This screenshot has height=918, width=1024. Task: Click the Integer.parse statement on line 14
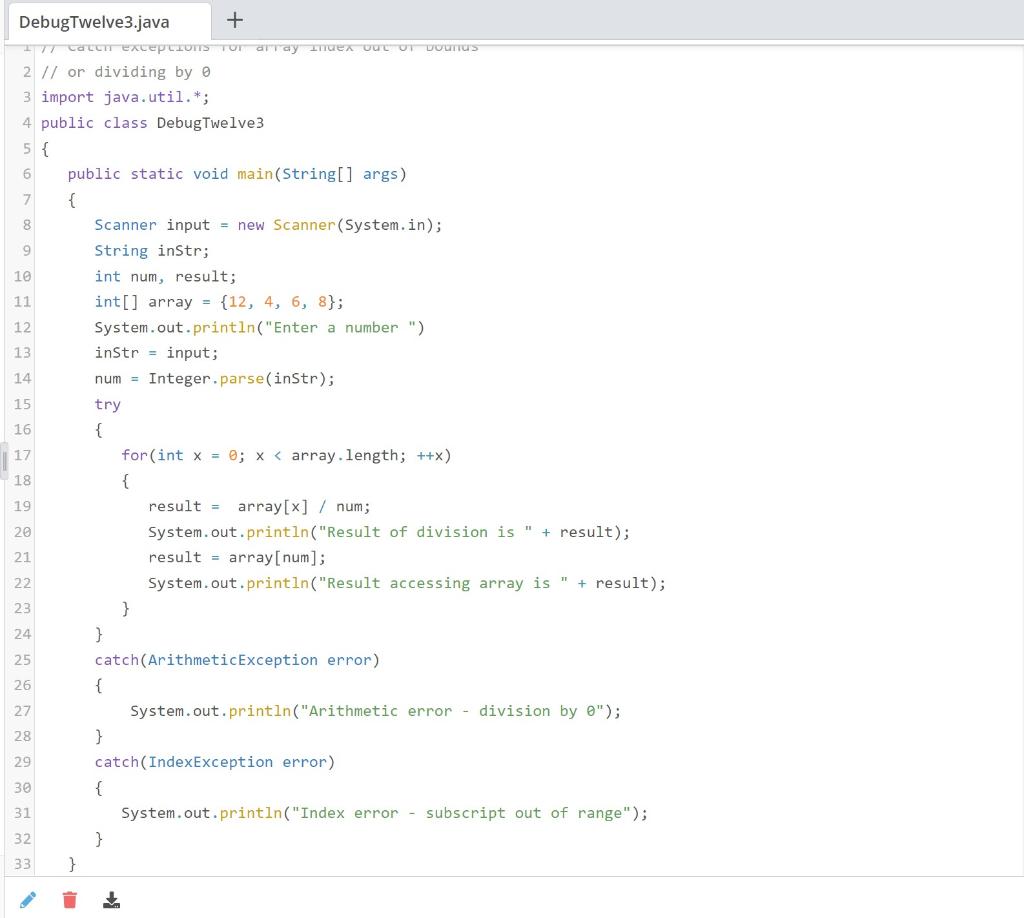214,378
